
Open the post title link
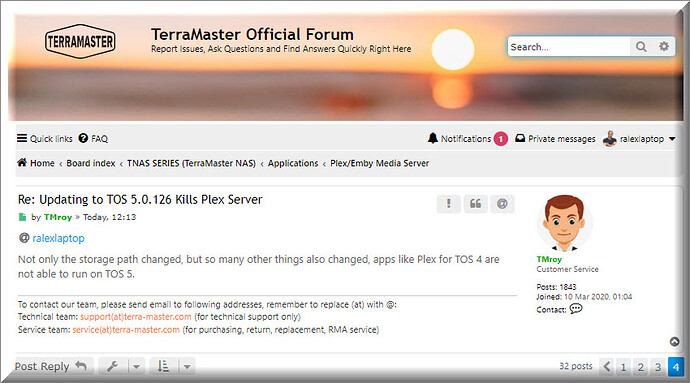coord(140,199)
